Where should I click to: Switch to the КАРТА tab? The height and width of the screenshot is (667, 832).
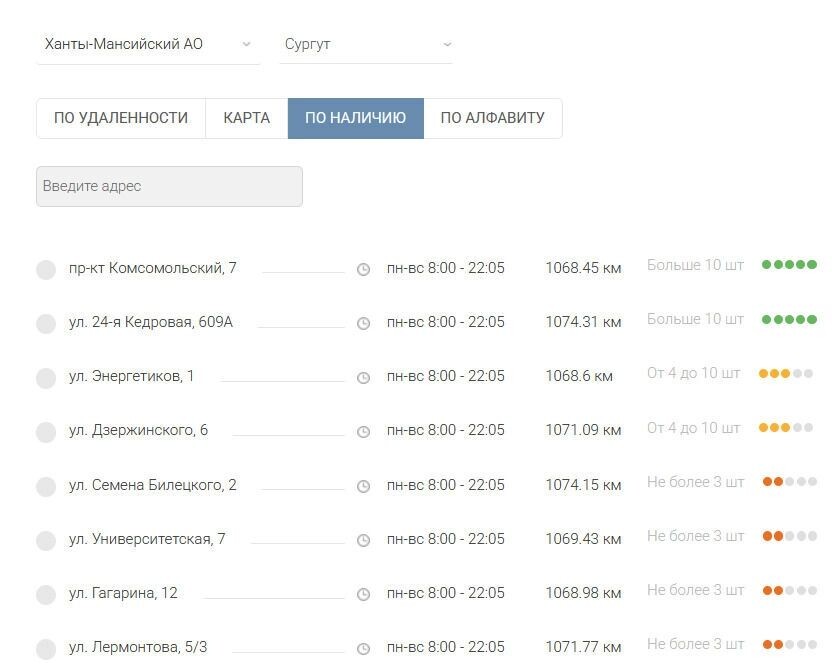(x=245, y=117)
